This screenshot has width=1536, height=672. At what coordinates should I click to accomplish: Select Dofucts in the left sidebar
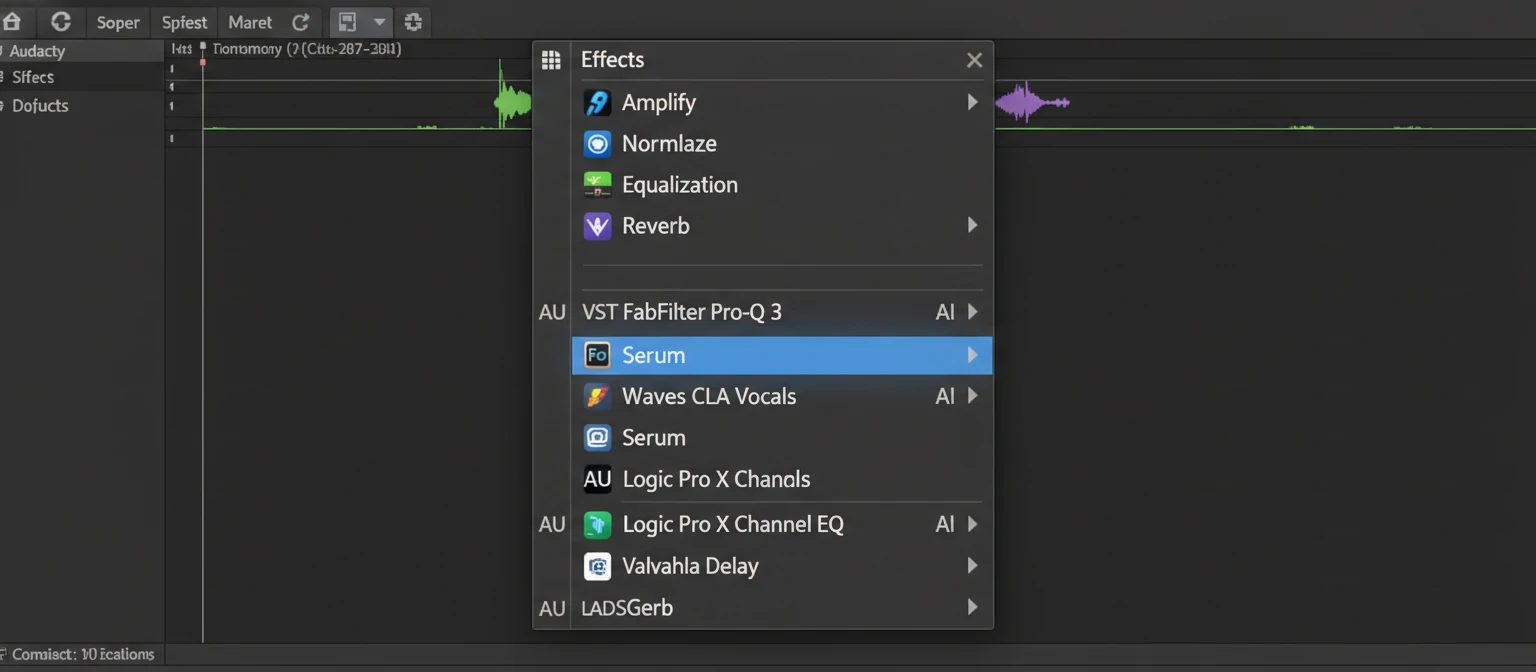tap(40, 105)
